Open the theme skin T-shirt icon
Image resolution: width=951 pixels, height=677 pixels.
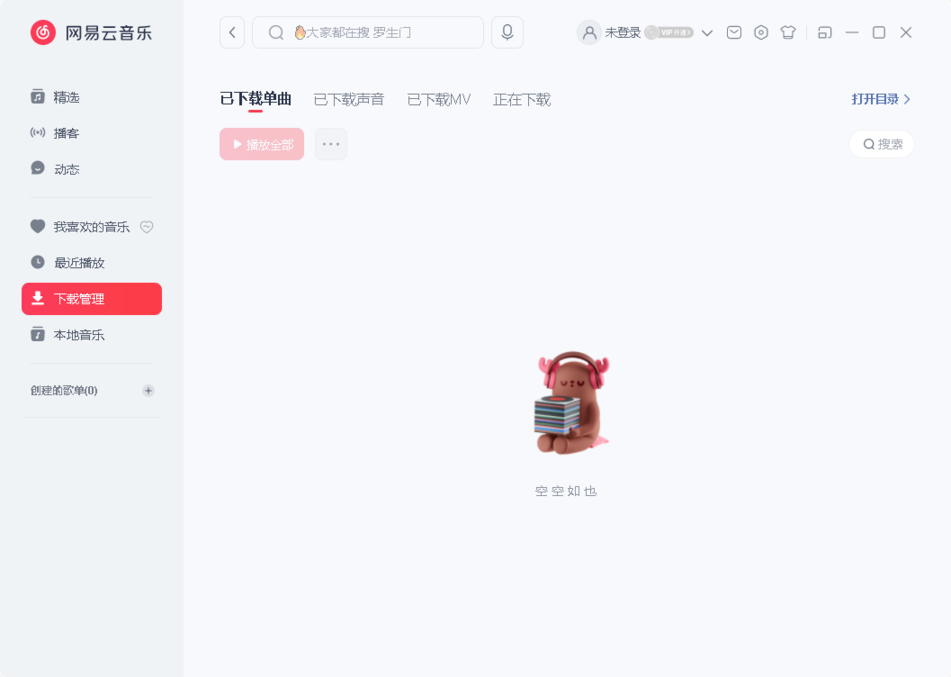787,32
